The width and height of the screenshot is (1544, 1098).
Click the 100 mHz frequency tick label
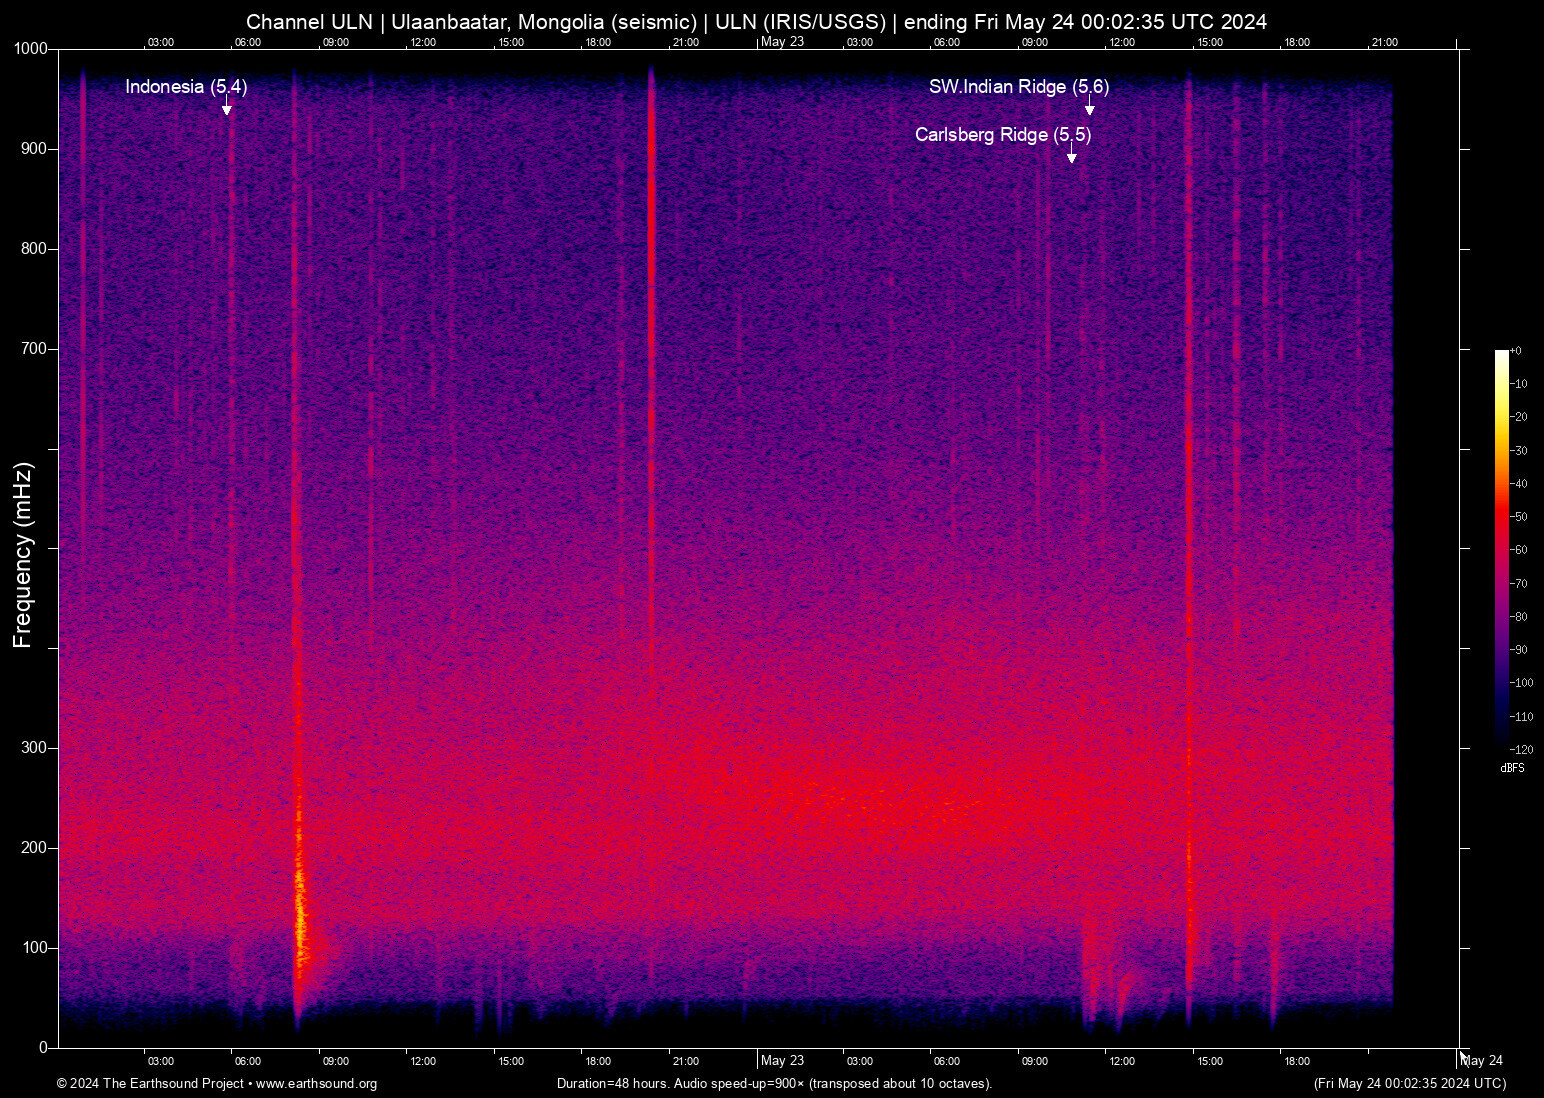(34, 948)
